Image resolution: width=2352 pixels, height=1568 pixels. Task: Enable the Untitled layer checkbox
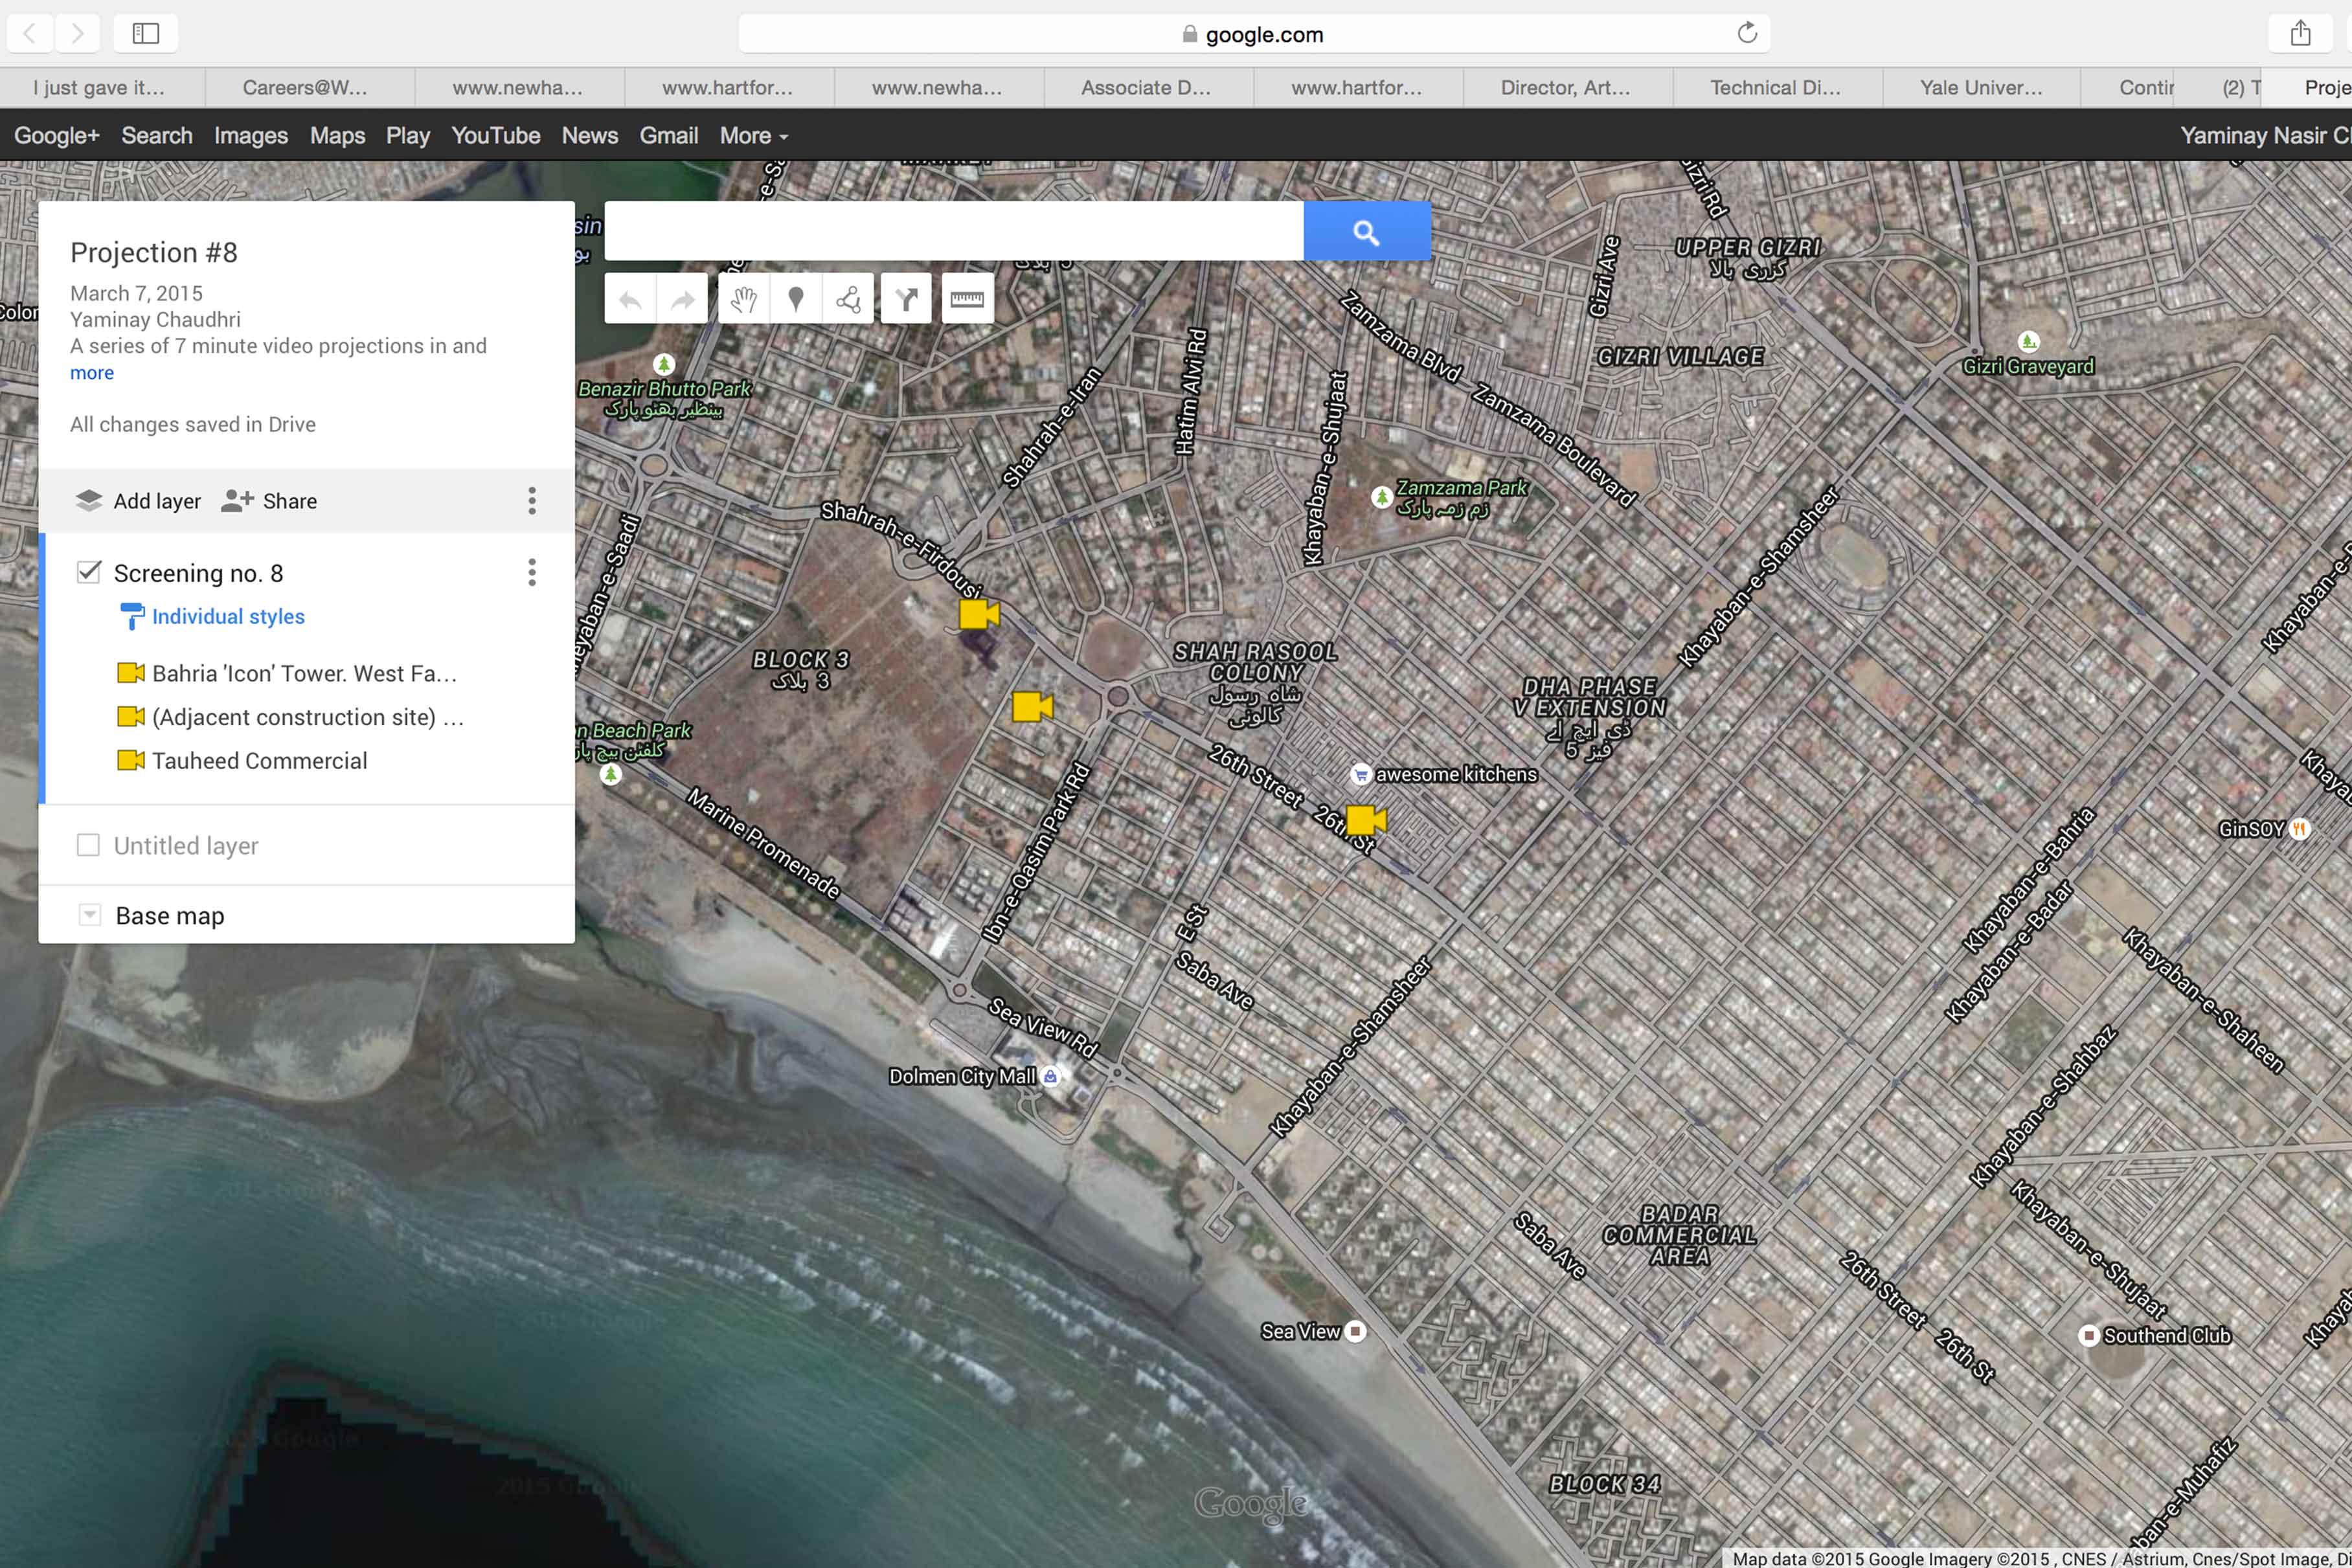coord(89,845)
